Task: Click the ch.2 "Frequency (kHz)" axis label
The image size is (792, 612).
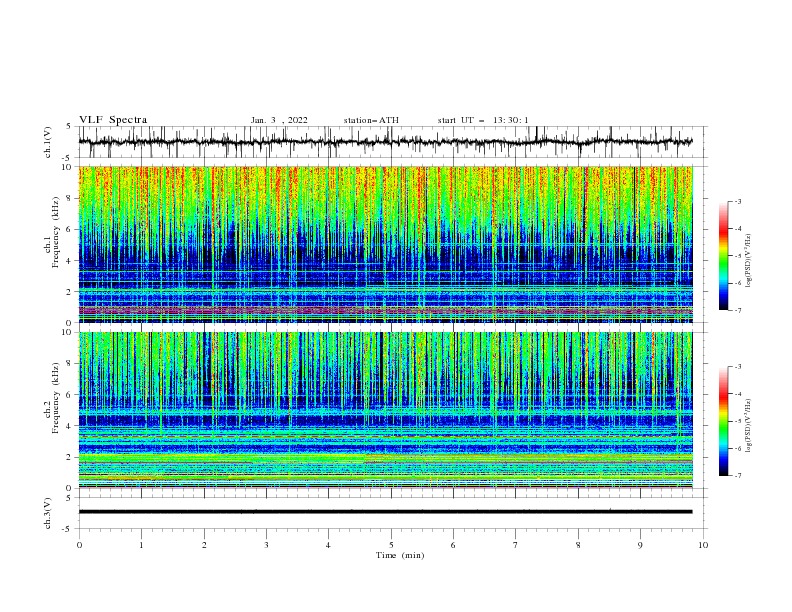Action: (x=56, y=398)
